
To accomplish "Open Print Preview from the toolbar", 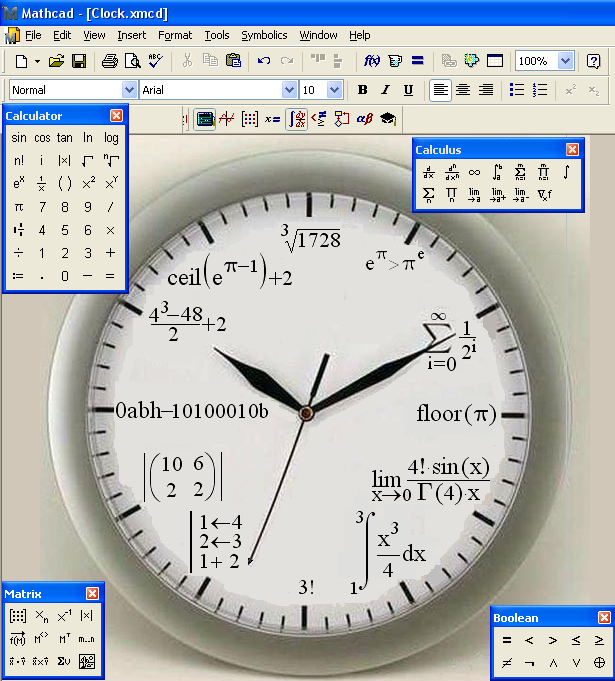I will [132, 61].
